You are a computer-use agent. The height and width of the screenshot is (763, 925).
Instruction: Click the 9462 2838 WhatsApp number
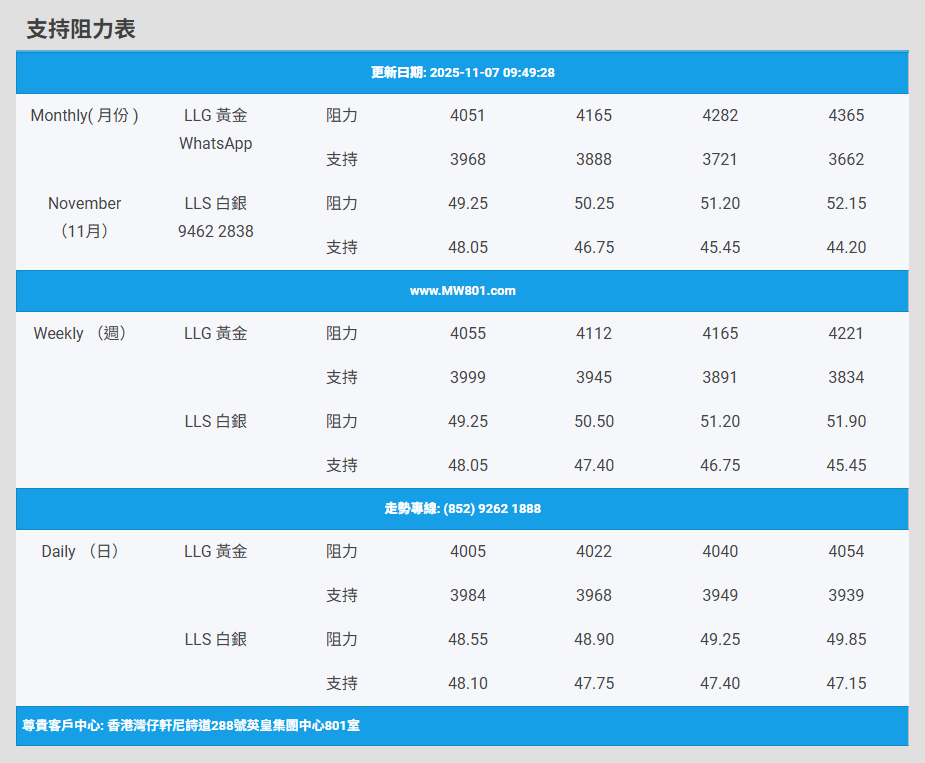click(216, 231)
